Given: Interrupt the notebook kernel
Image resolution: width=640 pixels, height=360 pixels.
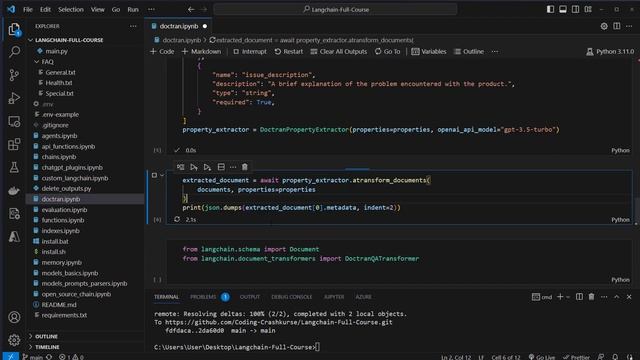Looking at the screenshot, I should pos(250,51).
